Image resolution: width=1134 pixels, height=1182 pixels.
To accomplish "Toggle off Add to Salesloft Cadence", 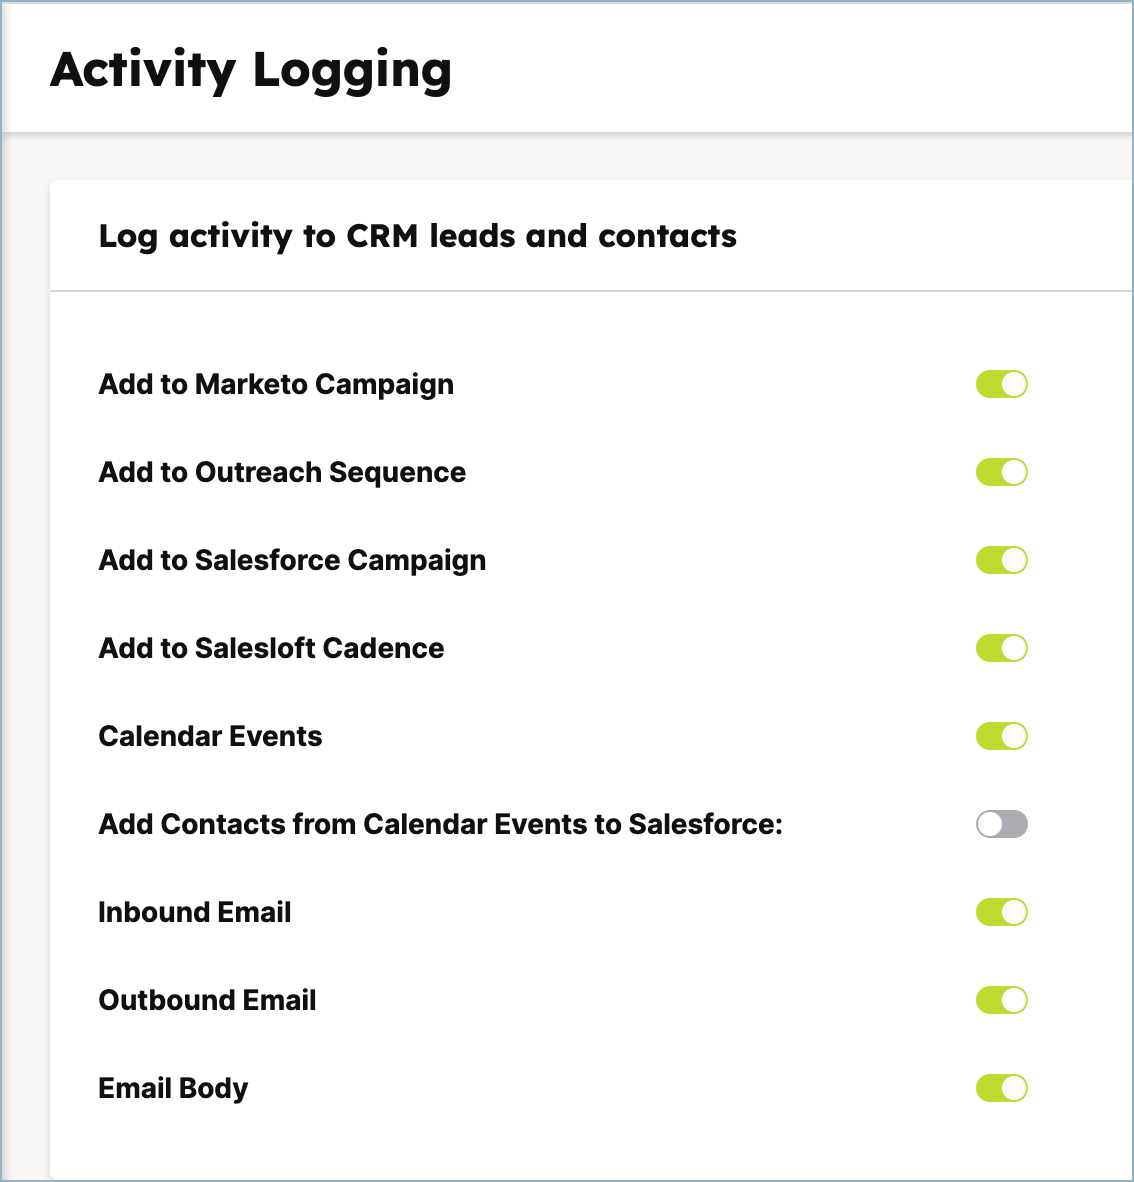I will point(1001,648).
